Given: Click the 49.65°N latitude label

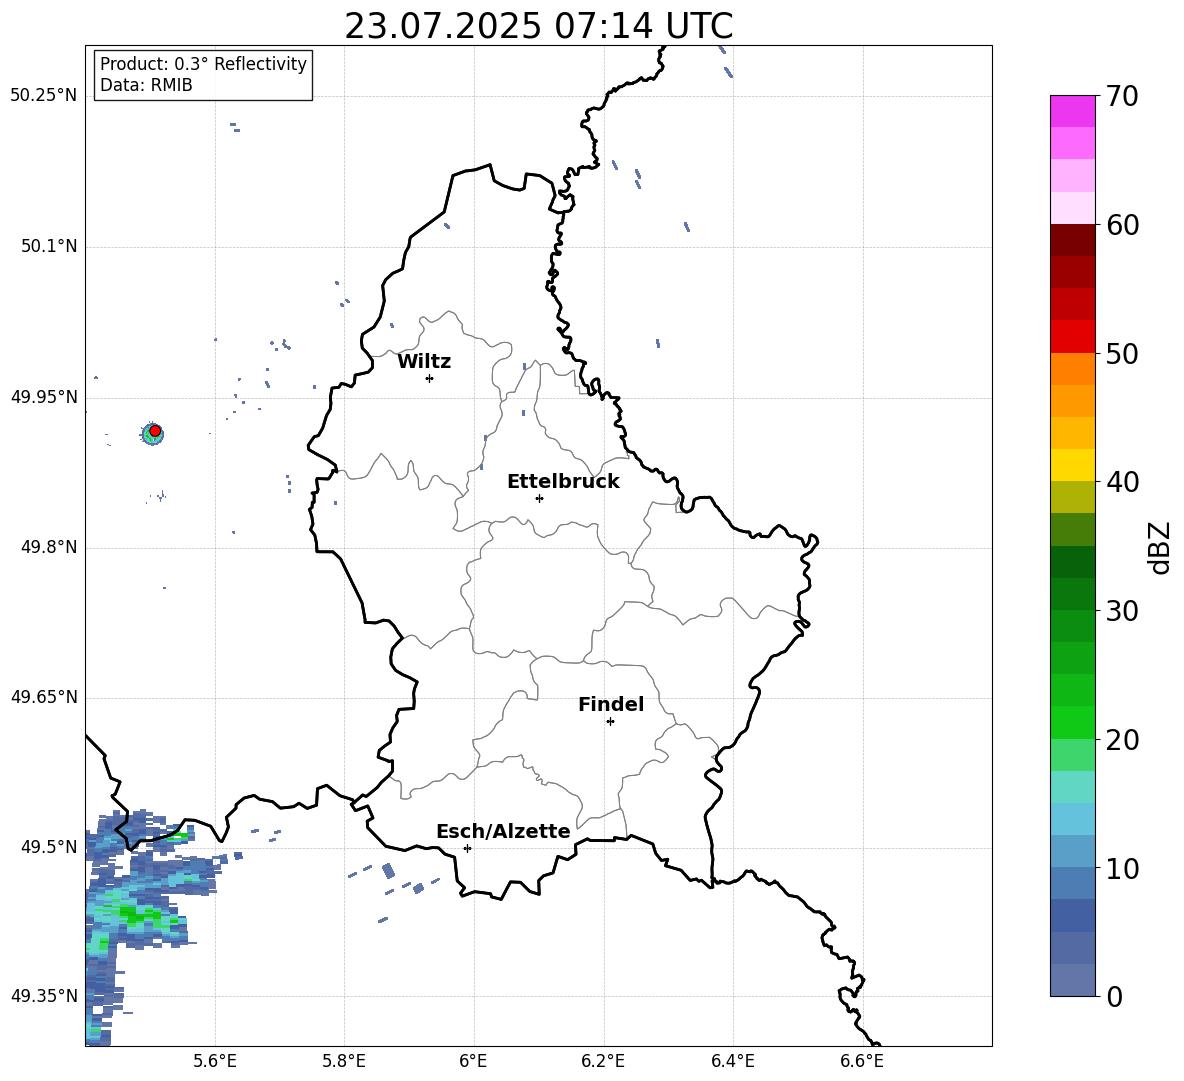Looking at the screenshot, I should coord(44,697).
